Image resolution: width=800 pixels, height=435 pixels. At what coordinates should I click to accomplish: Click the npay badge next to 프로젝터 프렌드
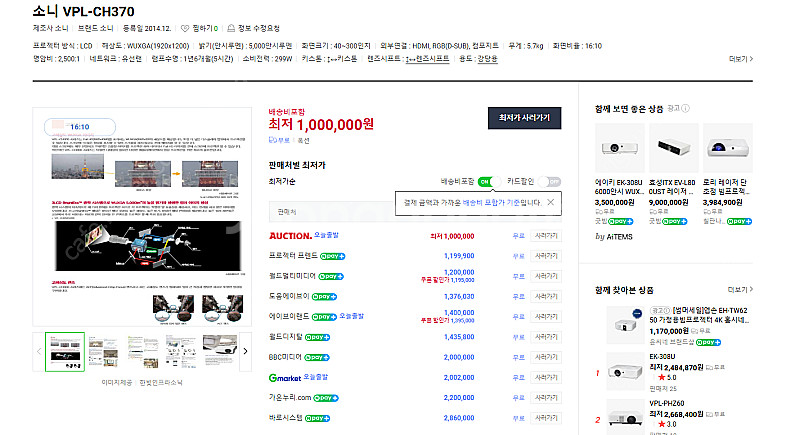tap(333, 256)
